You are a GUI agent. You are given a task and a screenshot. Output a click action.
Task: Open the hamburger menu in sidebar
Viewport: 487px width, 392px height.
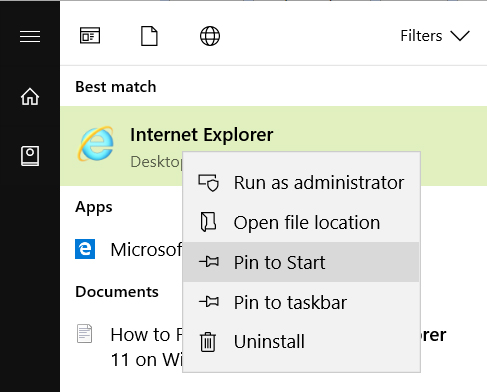(30, 36)
